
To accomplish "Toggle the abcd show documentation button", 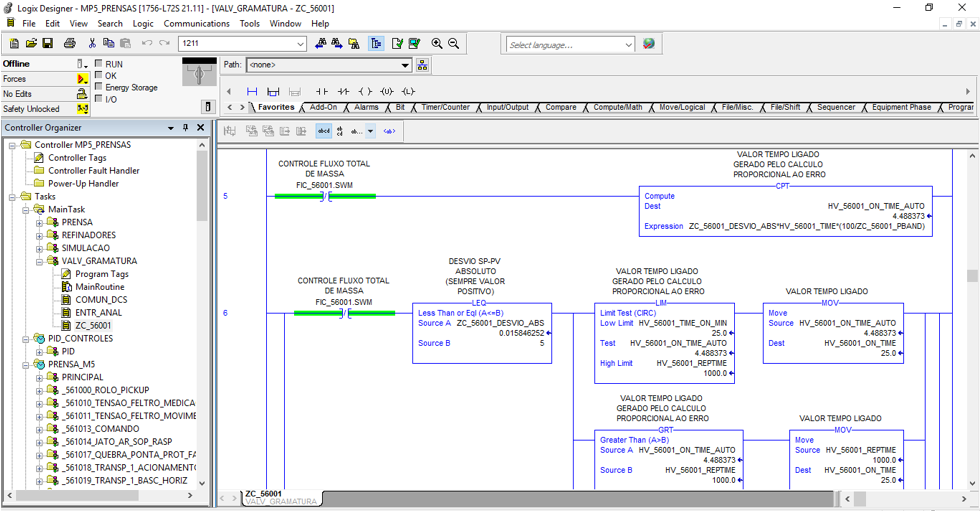I will click(324, 131).
